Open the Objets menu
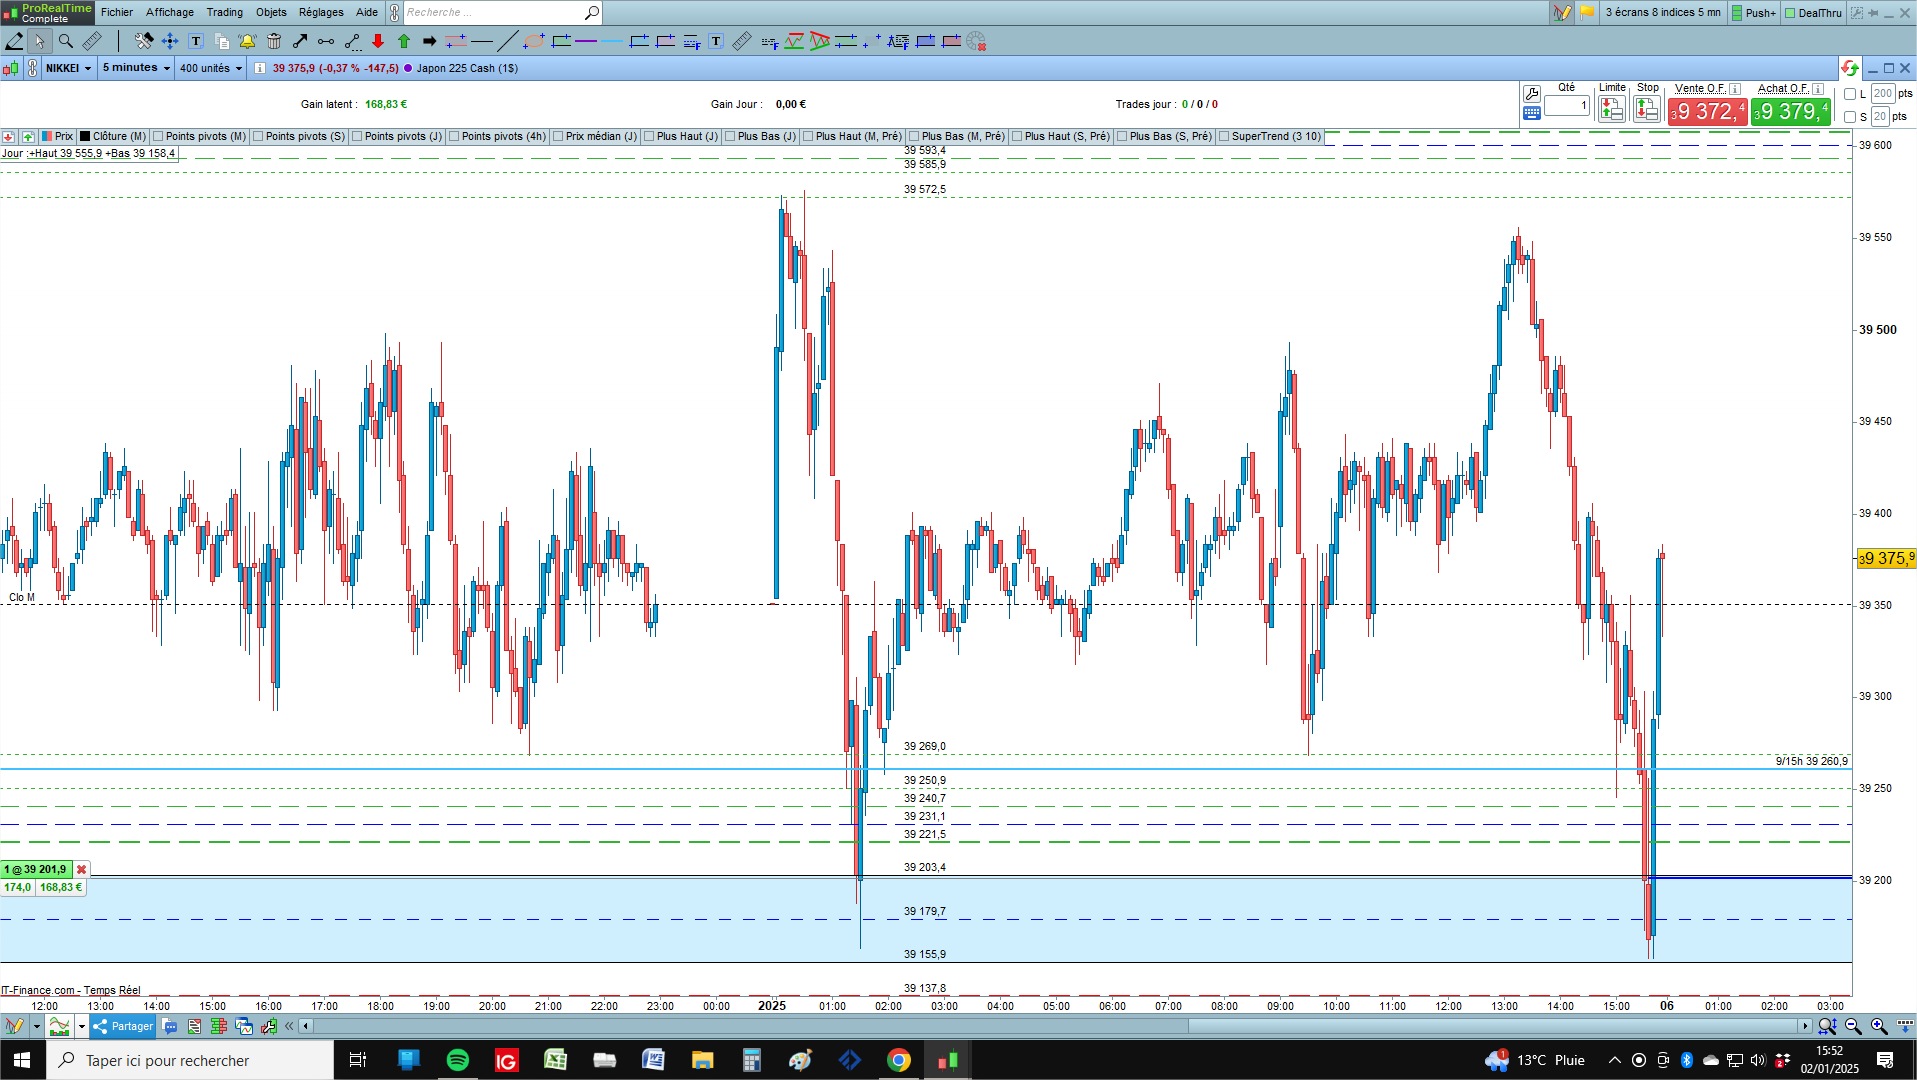Viewport: 1917px width, 1080px height. [x=271, y=12]
